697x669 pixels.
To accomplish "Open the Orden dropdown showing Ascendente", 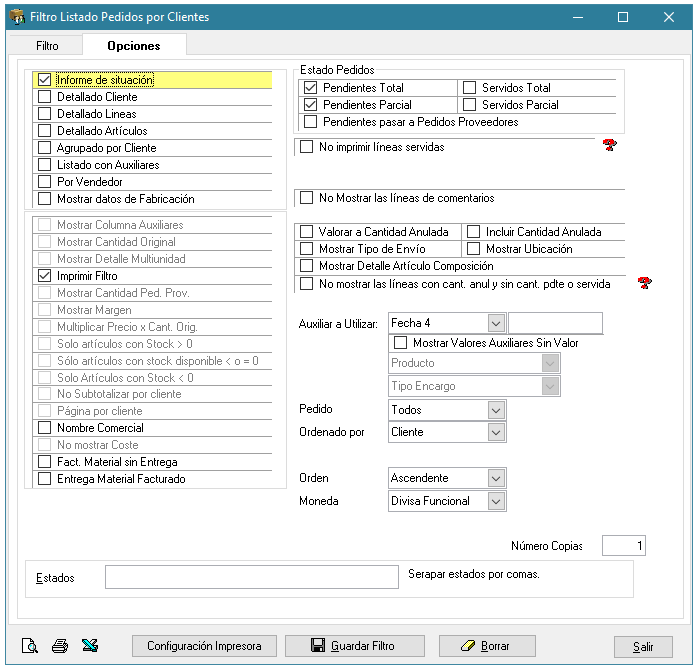I will (496, 478).
